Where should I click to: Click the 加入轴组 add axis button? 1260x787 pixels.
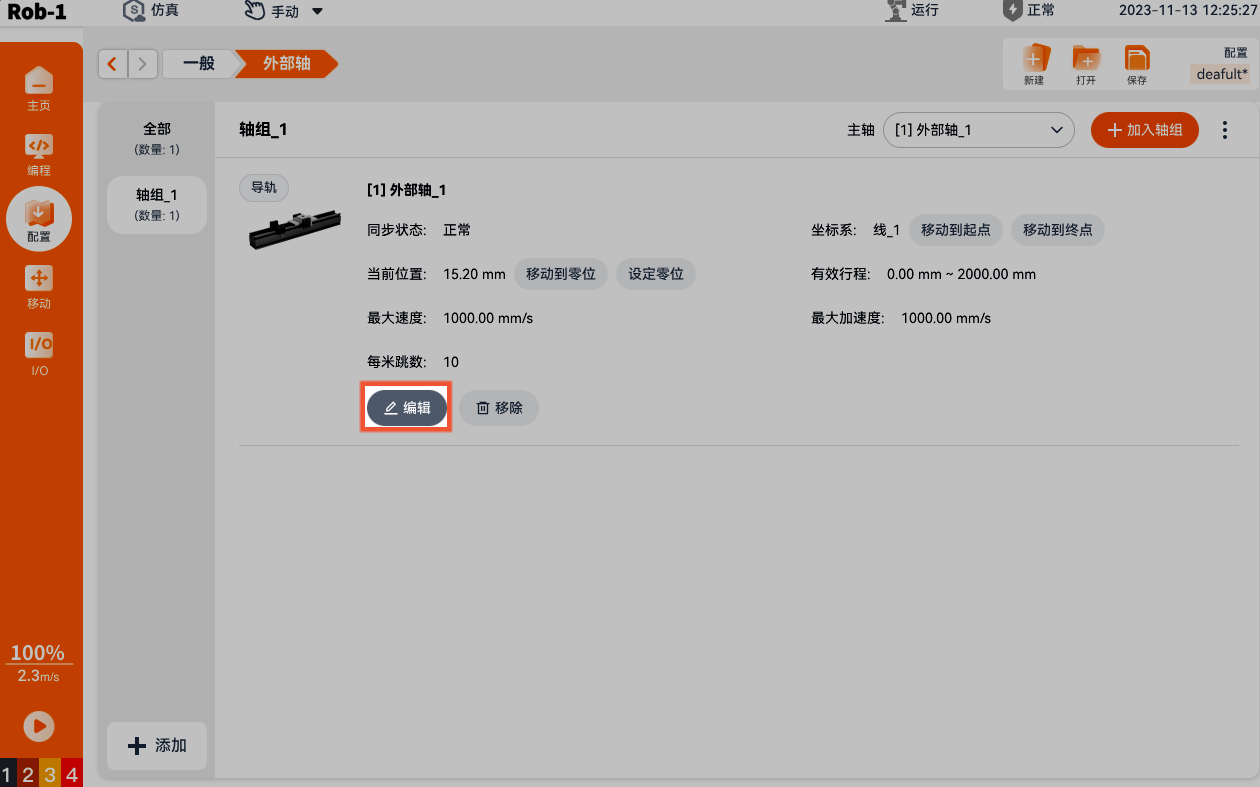1145,130
